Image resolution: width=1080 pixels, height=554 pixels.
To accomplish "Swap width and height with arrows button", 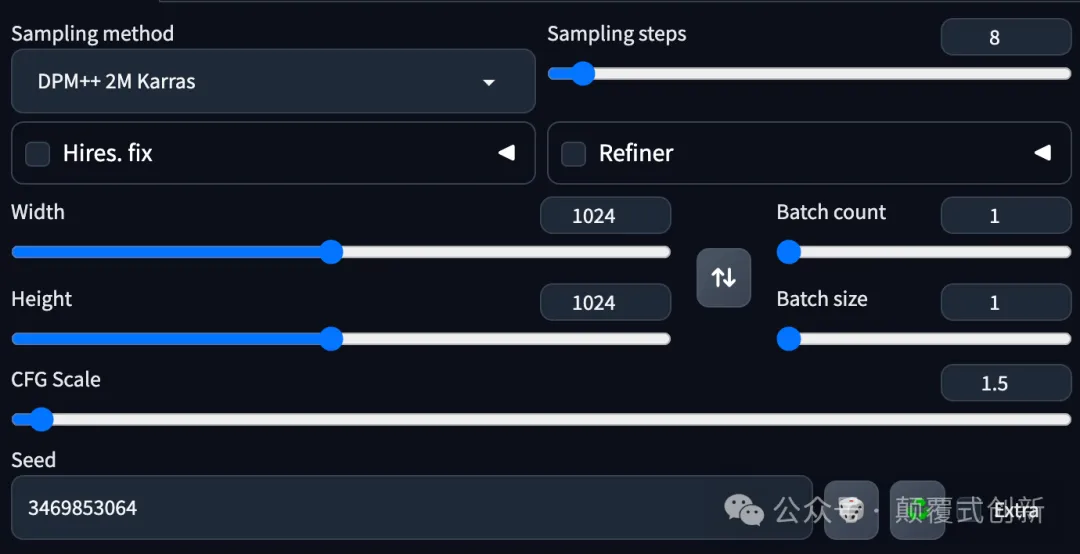I will click(723, 278).
